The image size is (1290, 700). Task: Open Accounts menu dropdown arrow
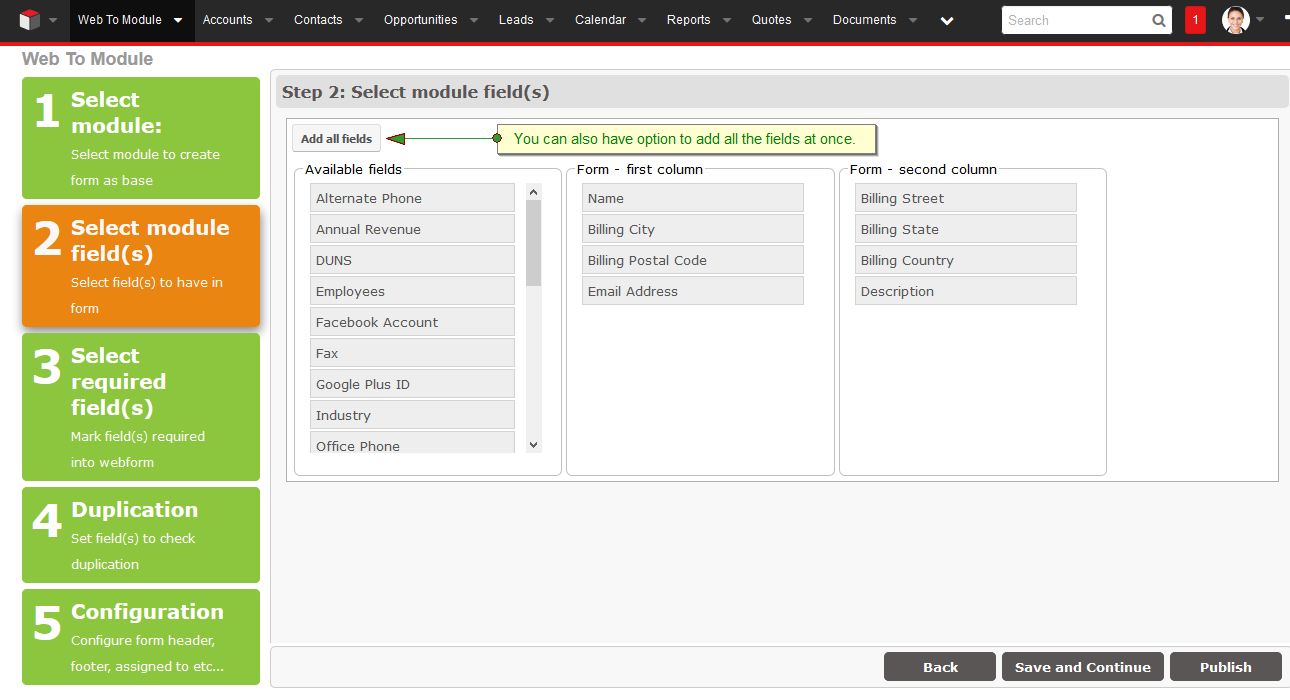pyautogui.click(x=269, y=21)
